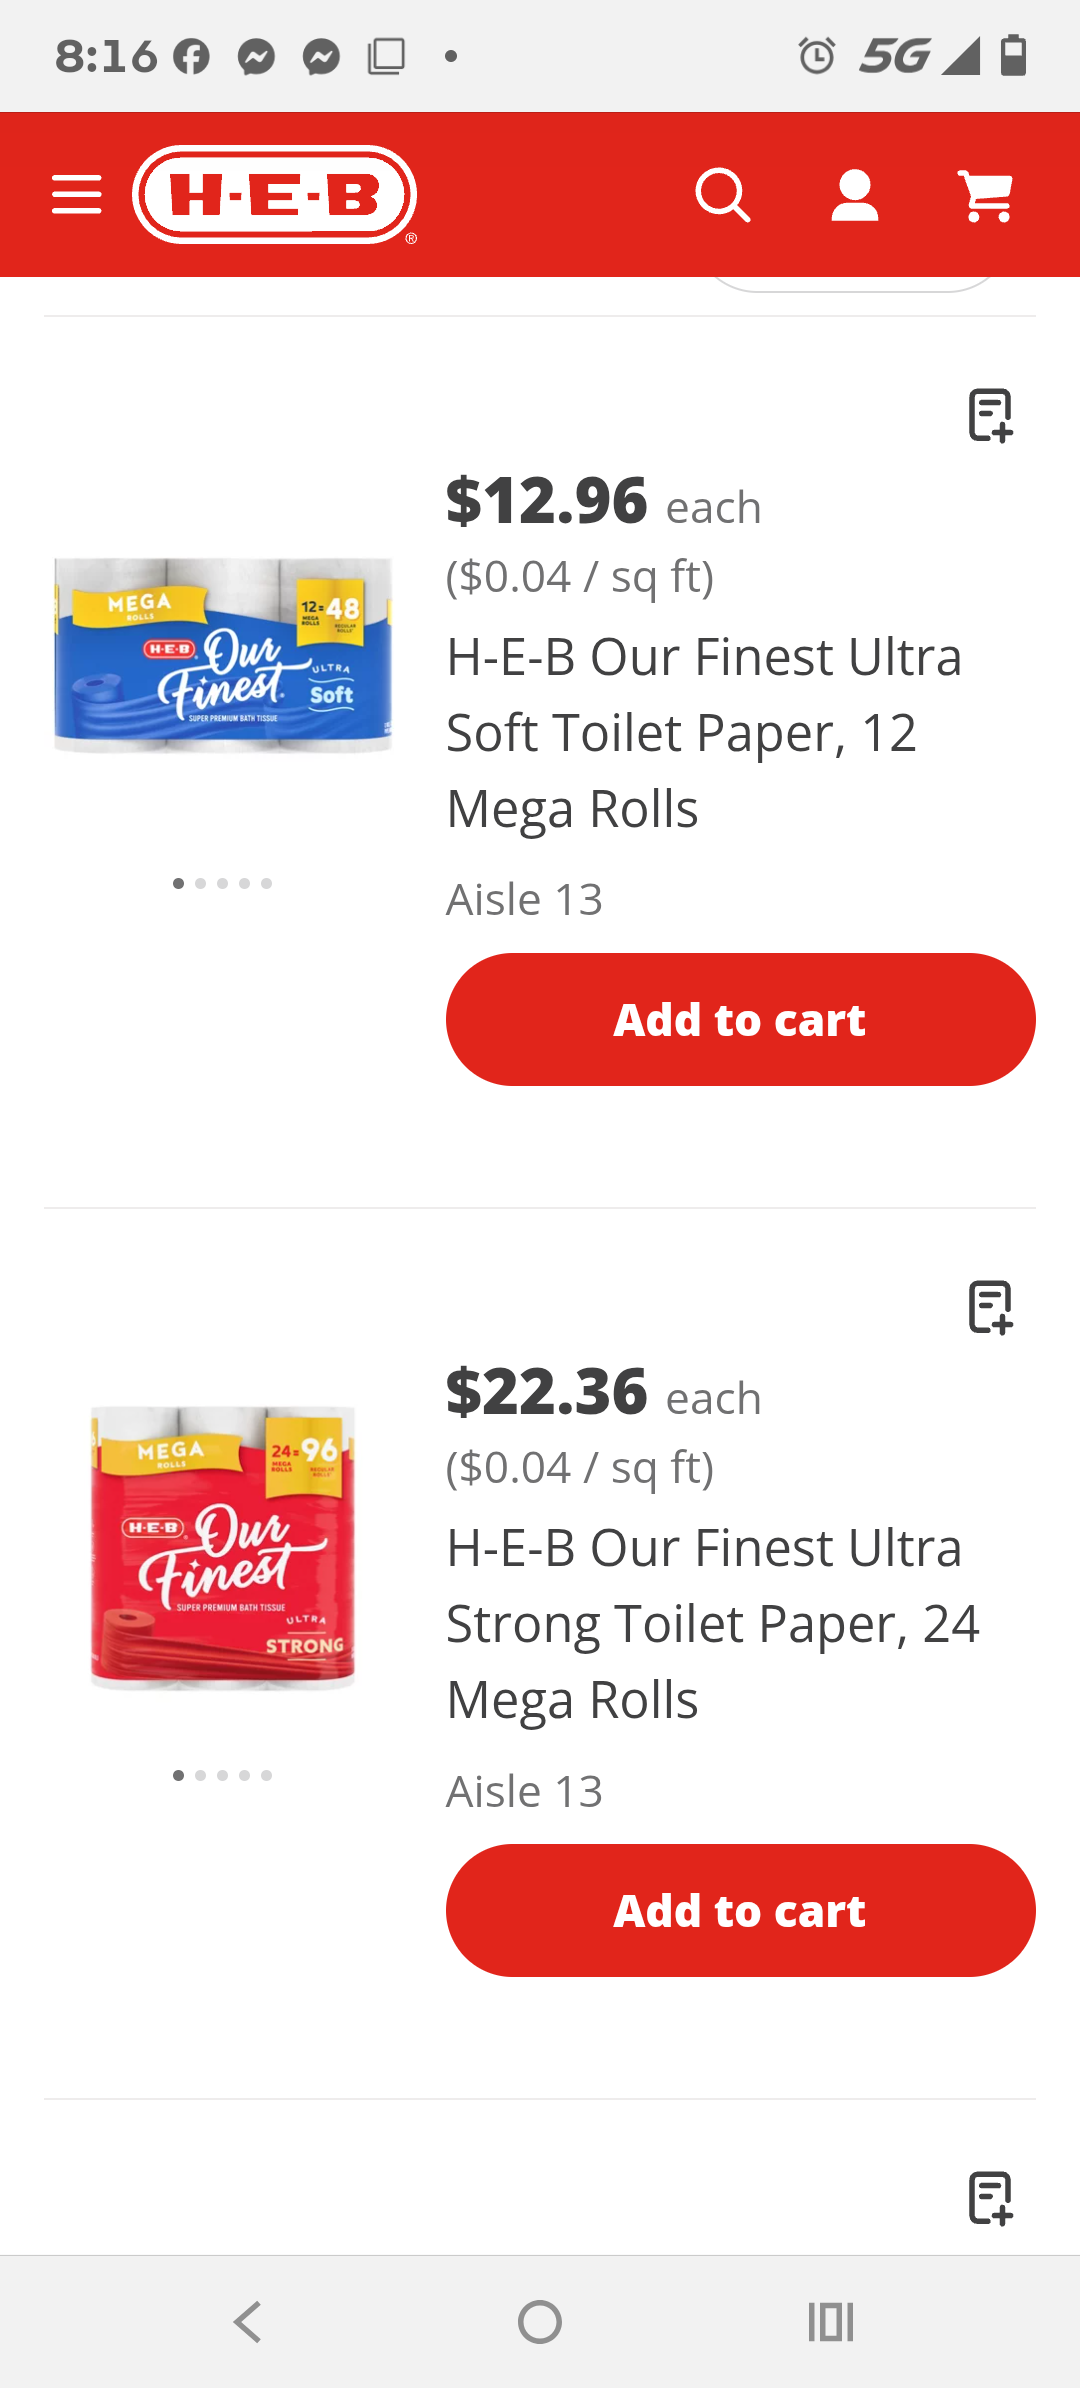1080x2388 pixels.
Task: Open H-E-B Our Finest Ultra Soft product title
Action: [x=703, y=732]
